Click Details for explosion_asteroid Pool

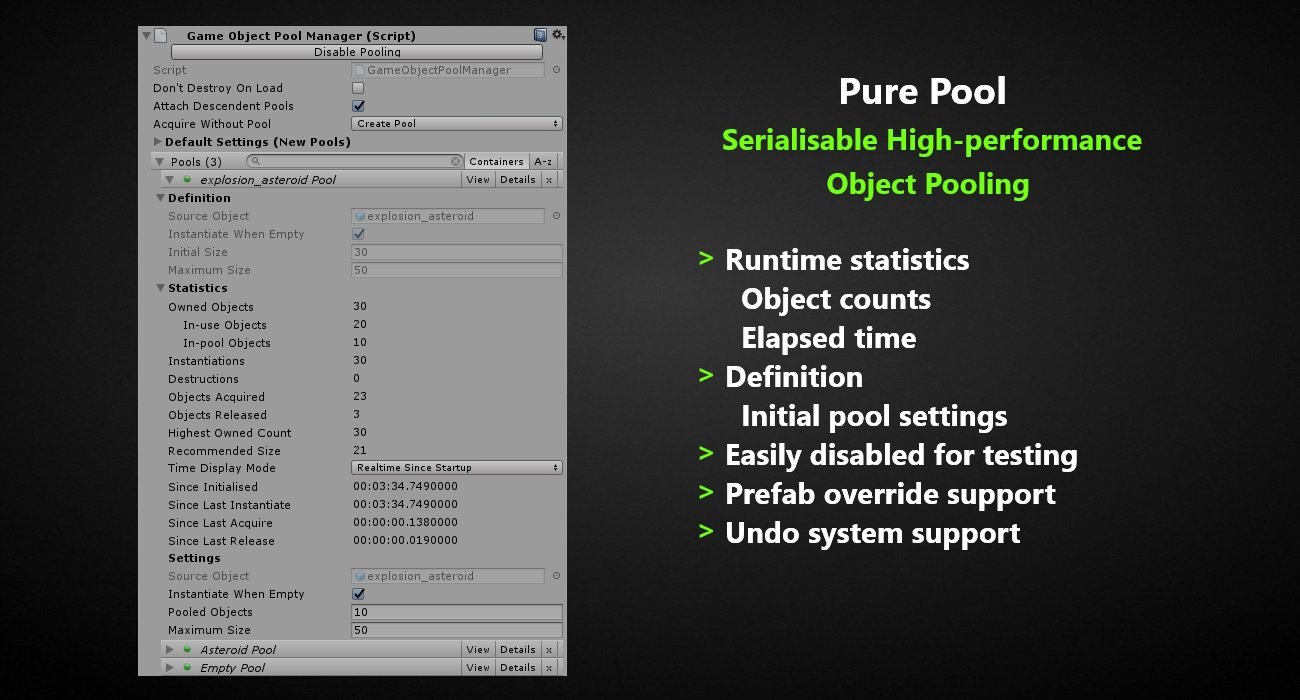tap(518, 180)
